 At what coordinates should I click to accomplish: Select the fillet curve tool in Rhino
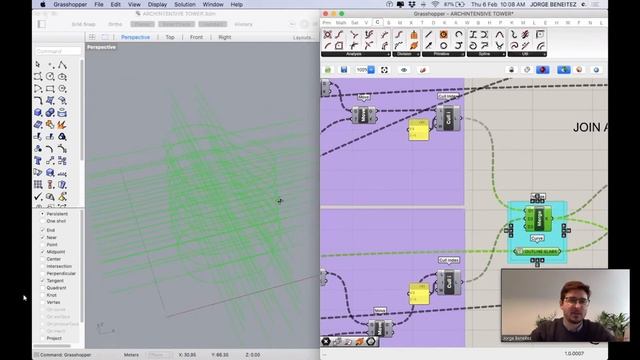tap(38, 100)
